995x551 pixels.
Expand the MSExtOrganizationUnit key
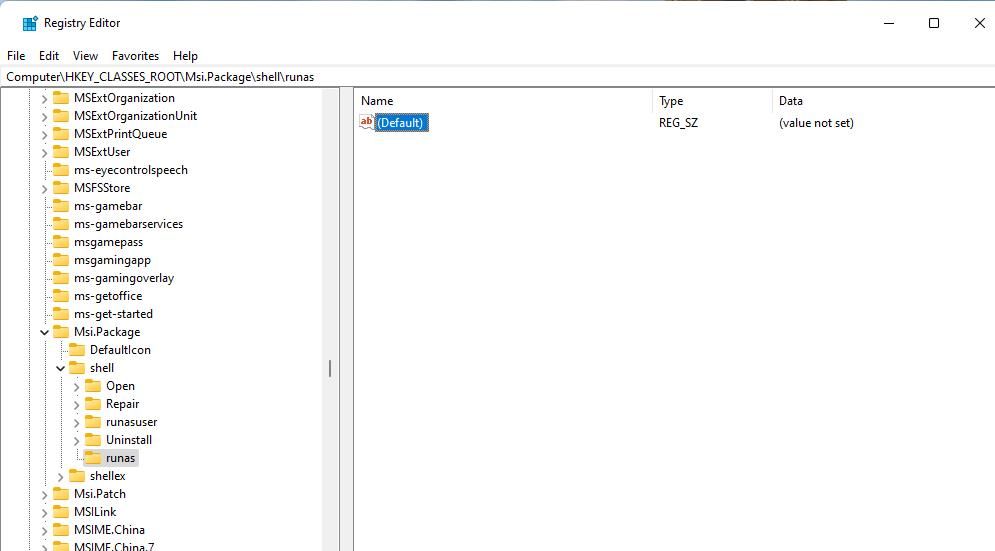coord(44,116)
